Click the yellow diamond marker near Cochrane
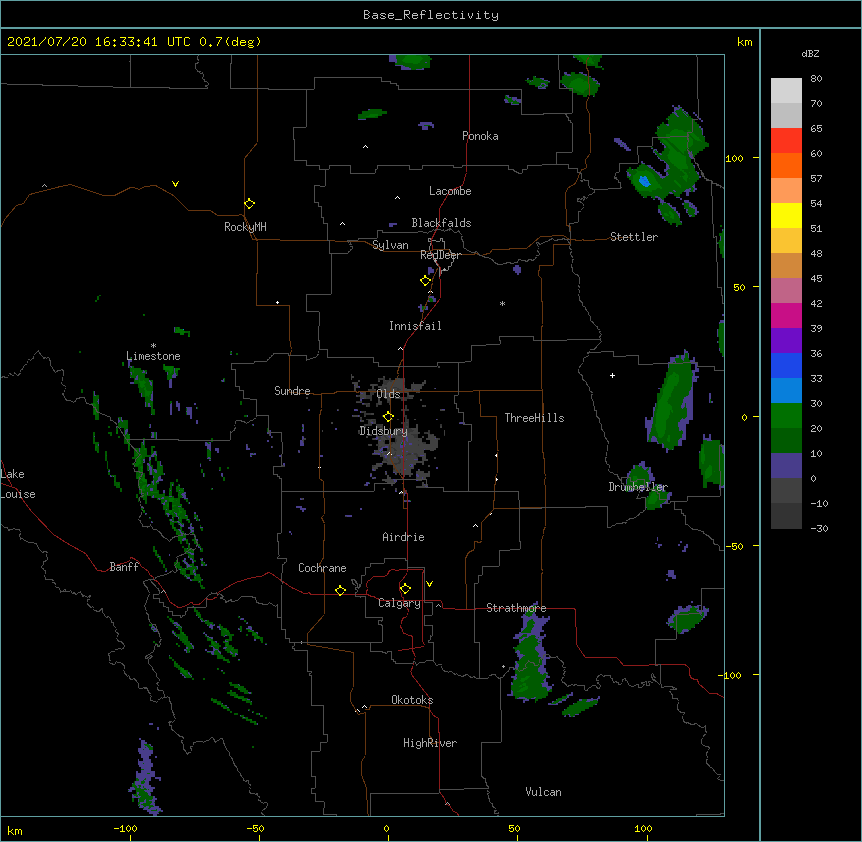 tap(340, 590)
